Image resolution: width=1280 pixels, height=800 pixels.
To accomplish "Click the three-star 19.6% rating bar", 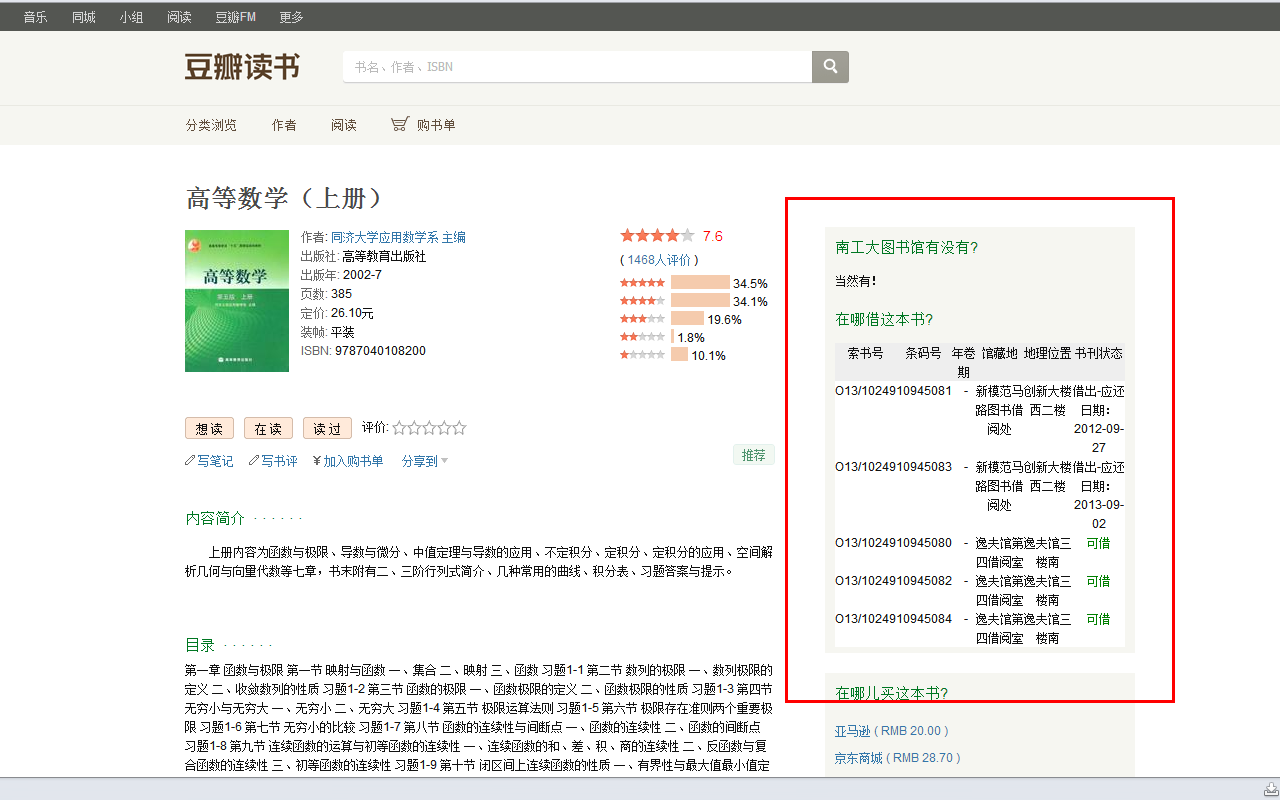I will (x=688, y=319).
